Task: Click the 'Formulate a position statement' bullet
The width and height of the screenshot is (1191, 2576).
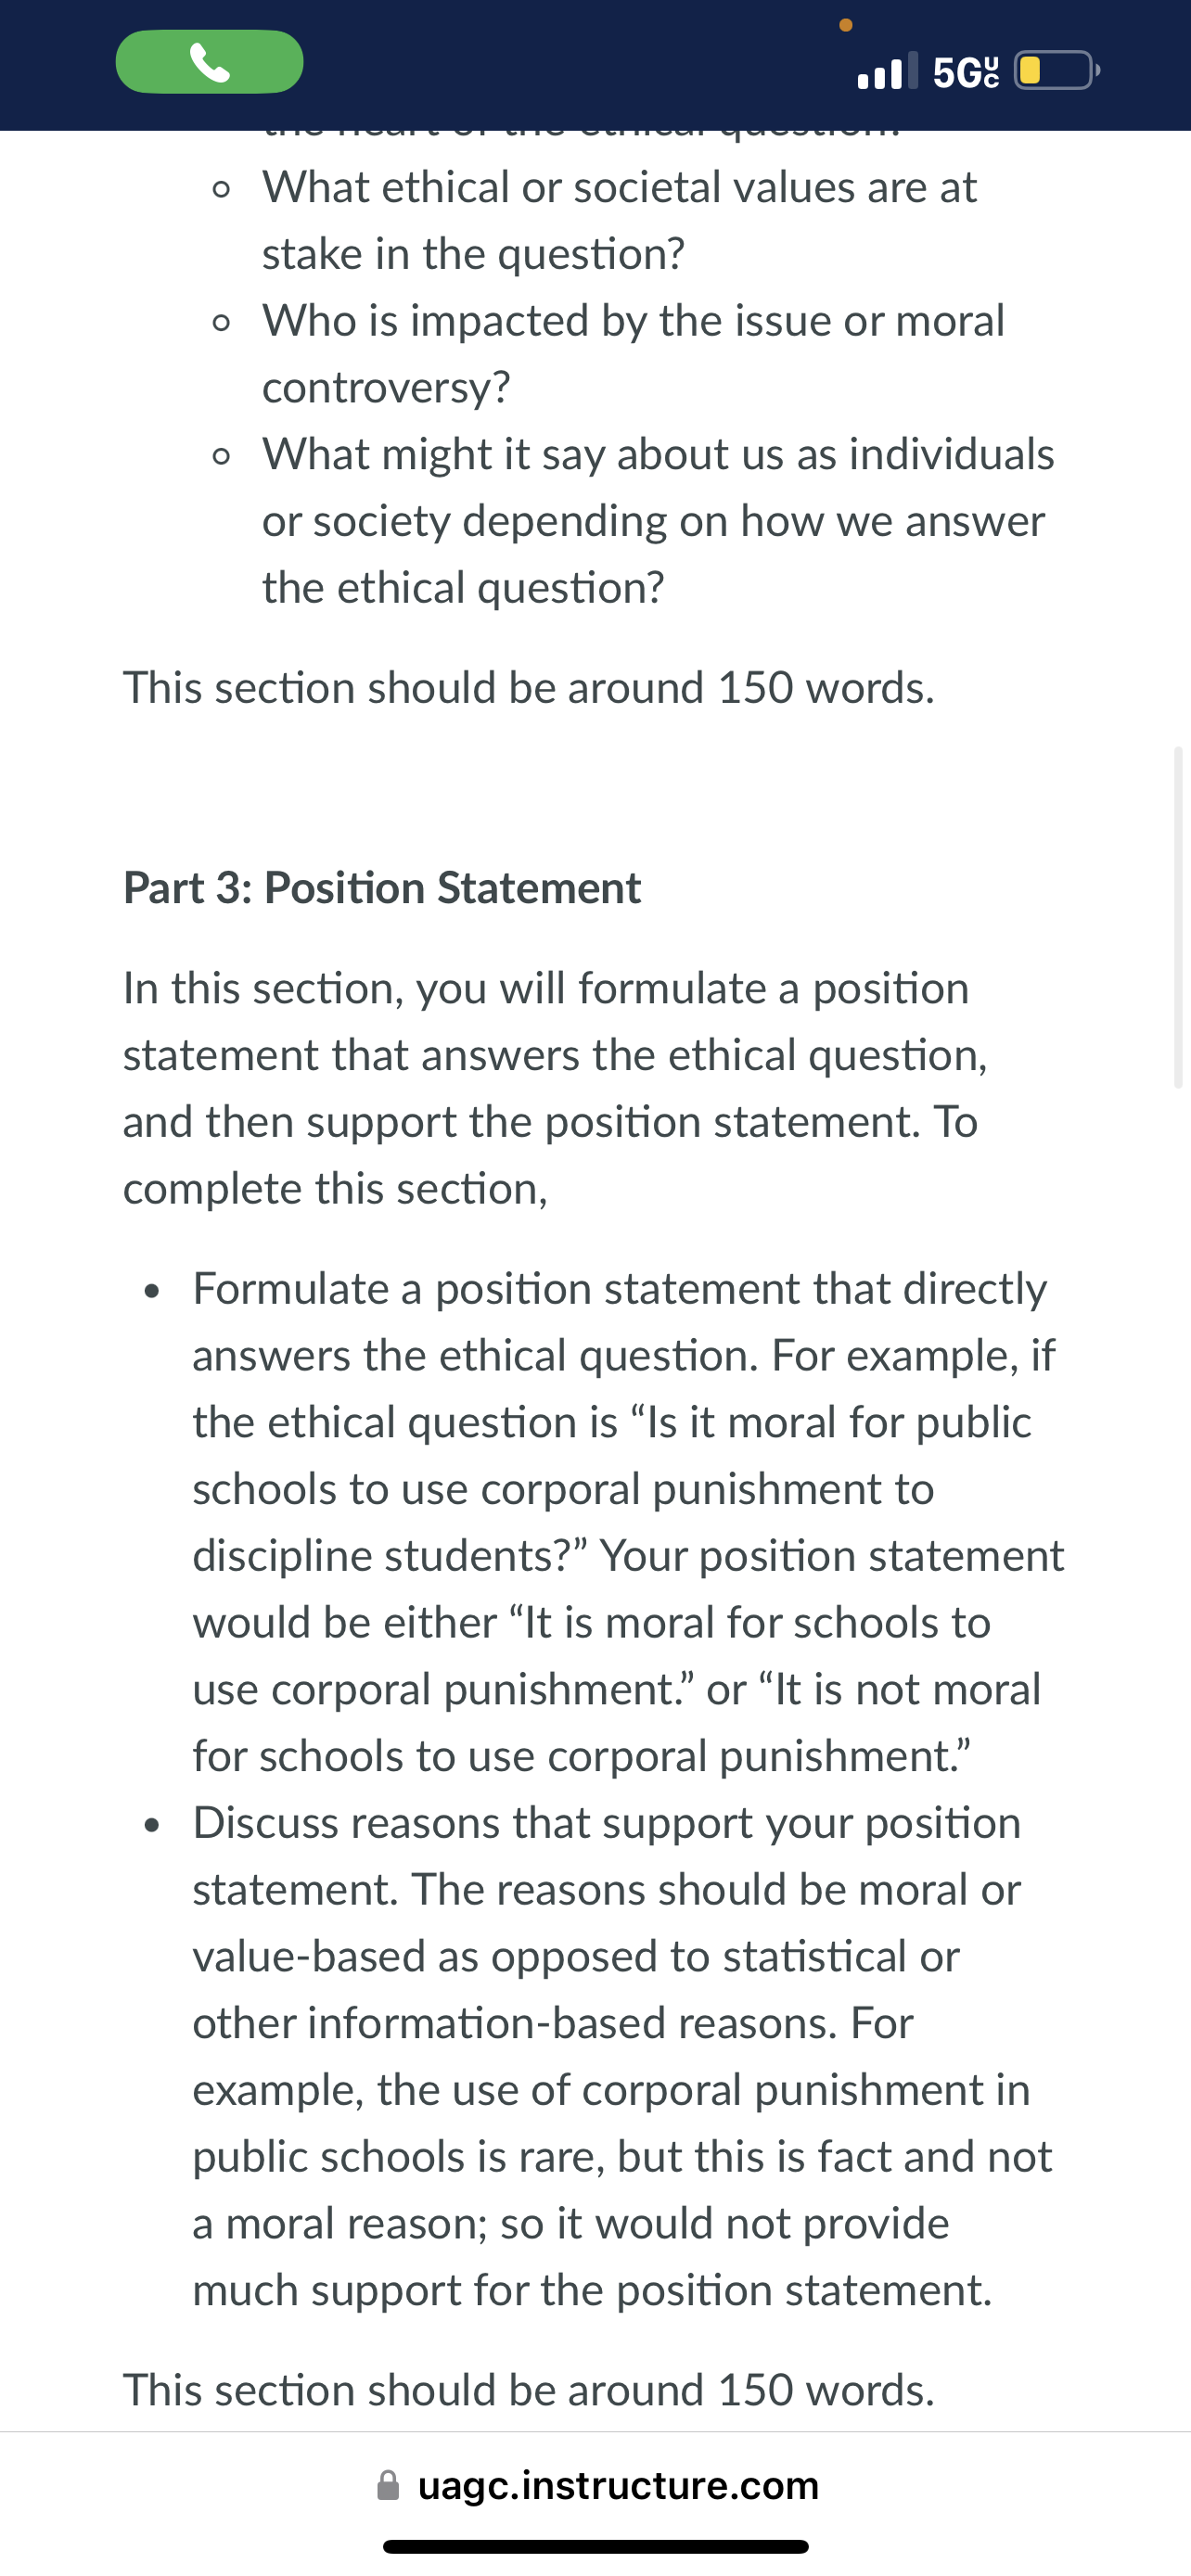Action: click(x=629, y=1522)
